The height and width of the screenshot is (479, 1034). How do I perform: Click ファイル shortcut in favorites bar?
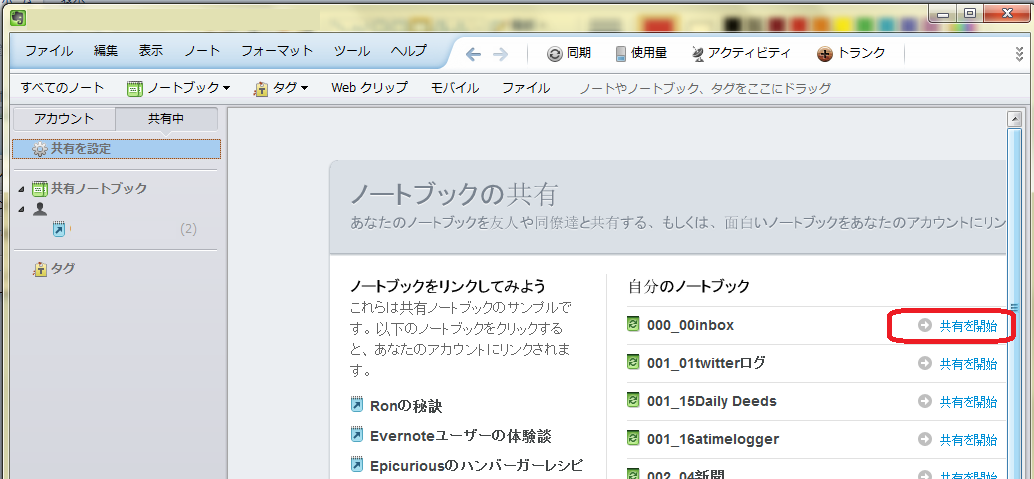coord(526,88)
